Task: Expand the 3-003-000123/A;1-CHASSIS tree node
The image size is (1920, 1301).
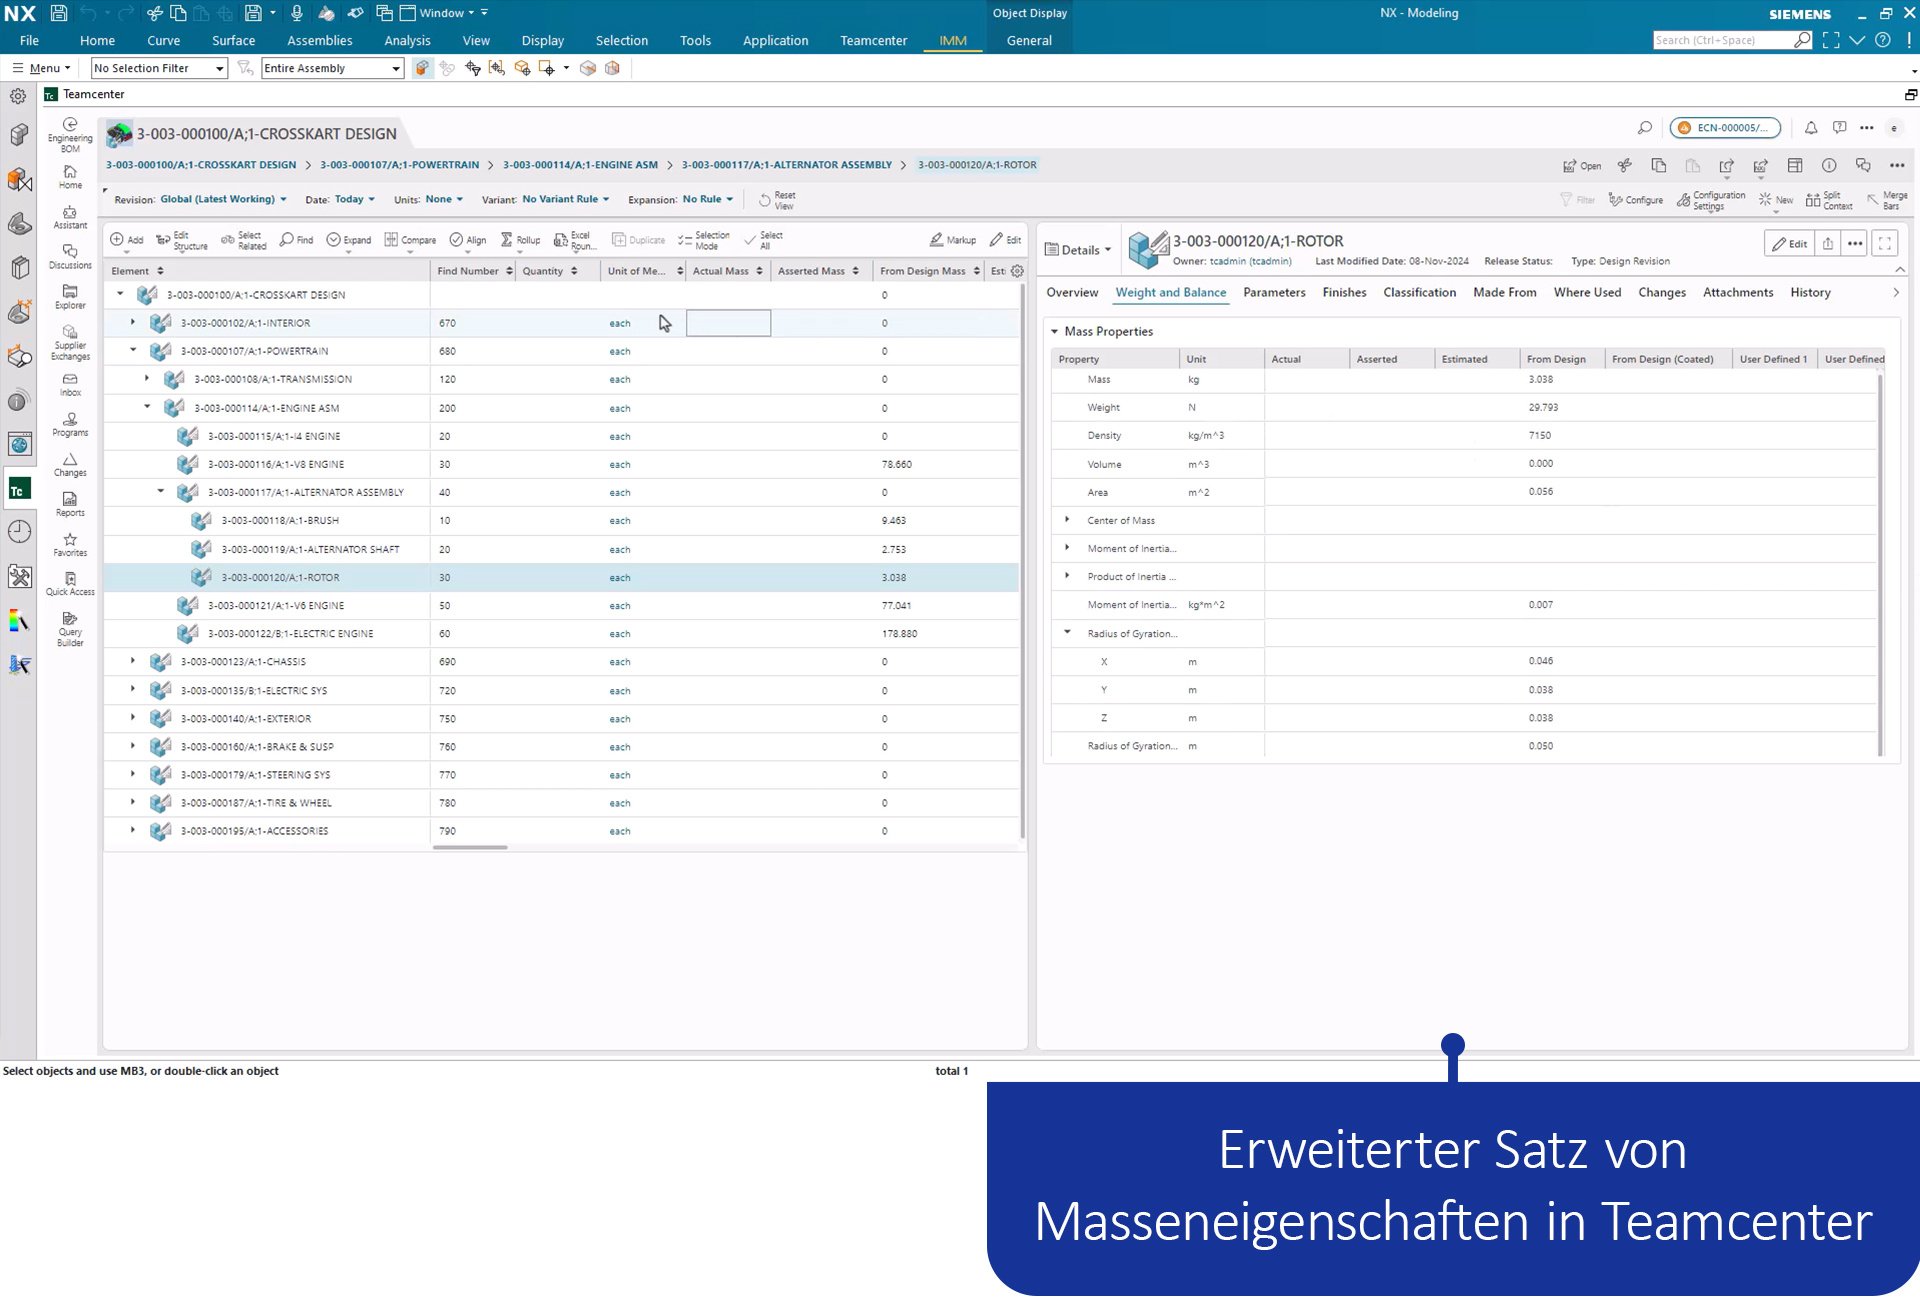Action: click(133, 661)
